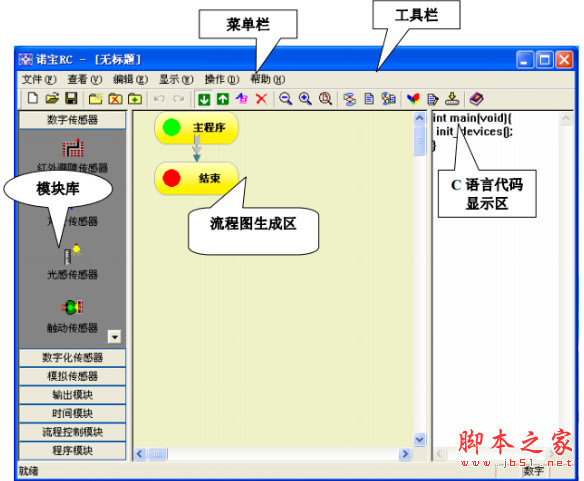Image resolution: width=584 pixels, height=481 pixels.
Task: Click the folder icon with red X
Action: coord(115,99)
